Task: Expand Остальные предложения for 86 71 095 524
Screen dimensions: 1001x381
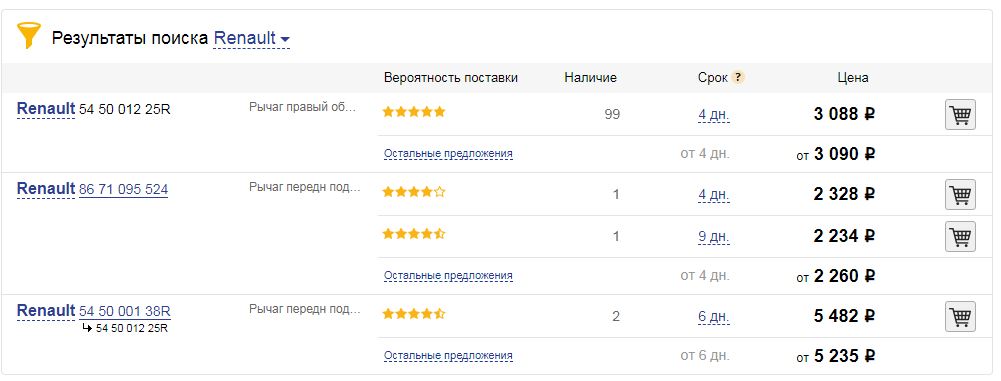Action: 448,276
